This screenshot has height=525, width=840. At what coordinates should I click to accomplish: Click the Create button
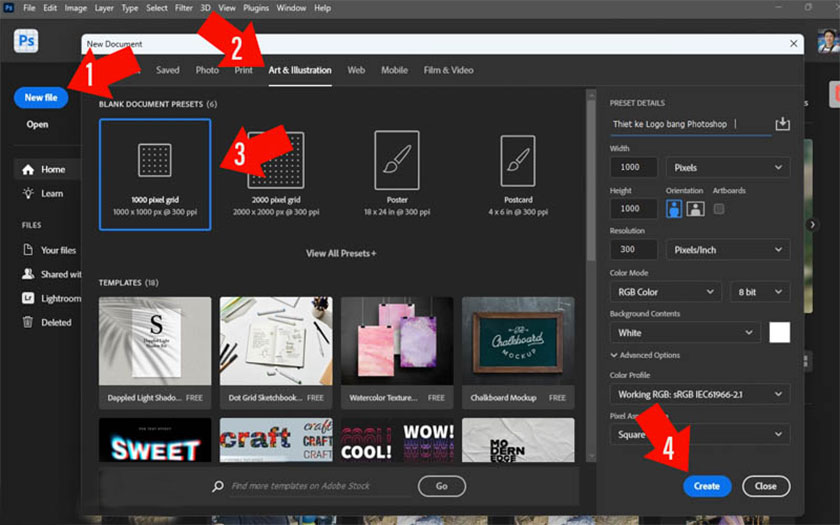point(707,486)
